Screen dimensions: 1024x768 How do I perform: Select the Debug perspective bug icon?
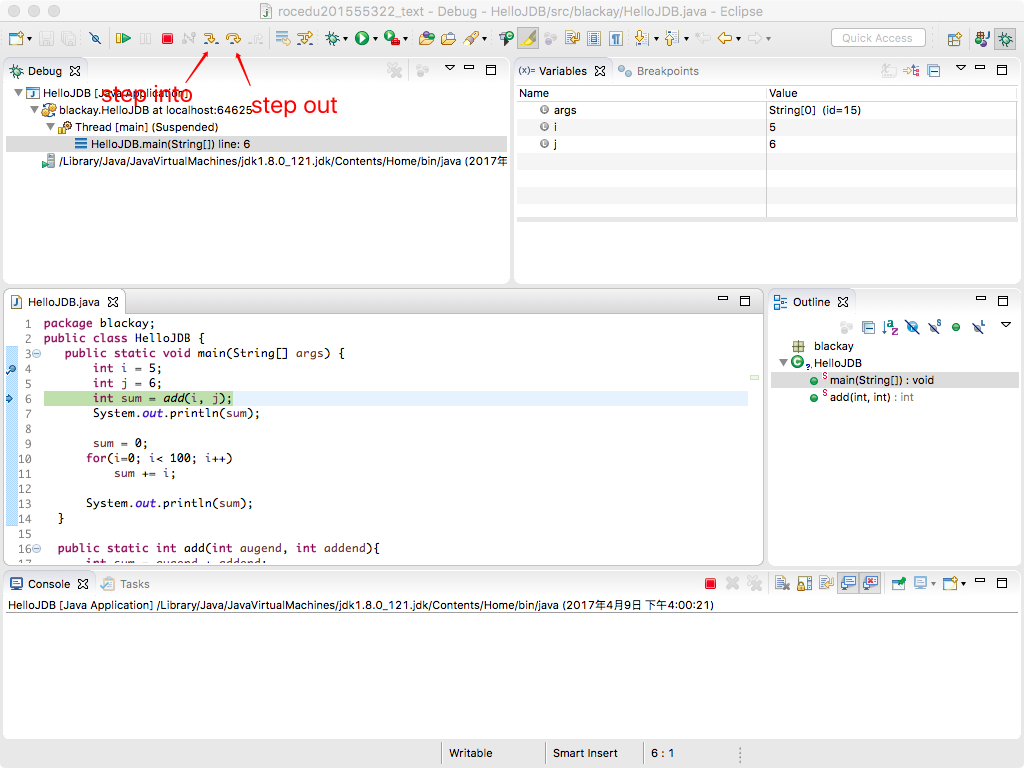pos(1005,39)
